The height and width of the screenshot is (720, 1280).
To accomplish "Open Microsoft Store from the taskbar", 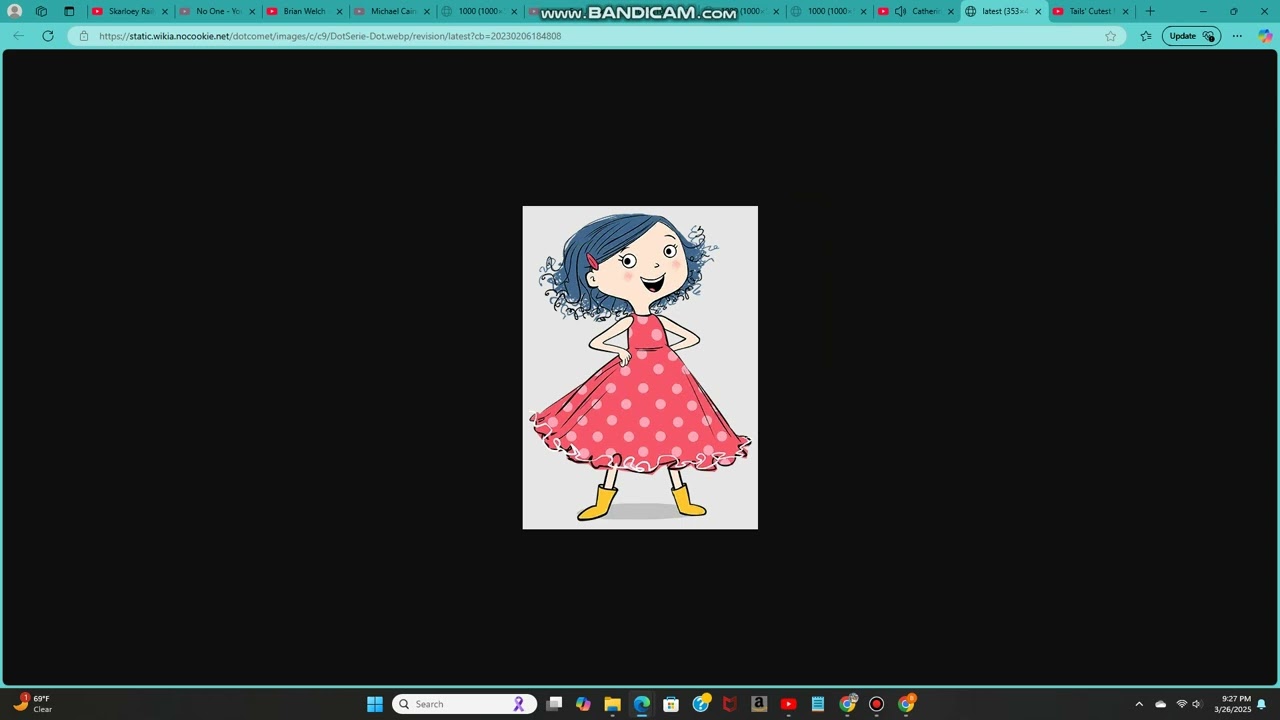I will pos(671,704).
